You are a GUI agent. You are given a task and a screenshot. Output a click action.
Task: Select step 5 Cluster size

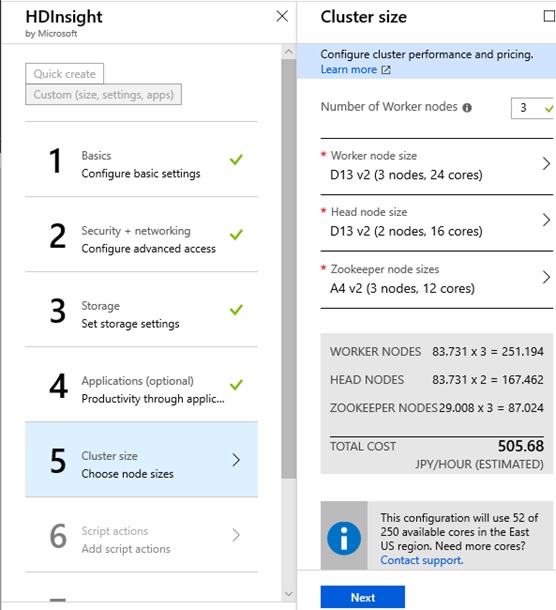(142, 460)
